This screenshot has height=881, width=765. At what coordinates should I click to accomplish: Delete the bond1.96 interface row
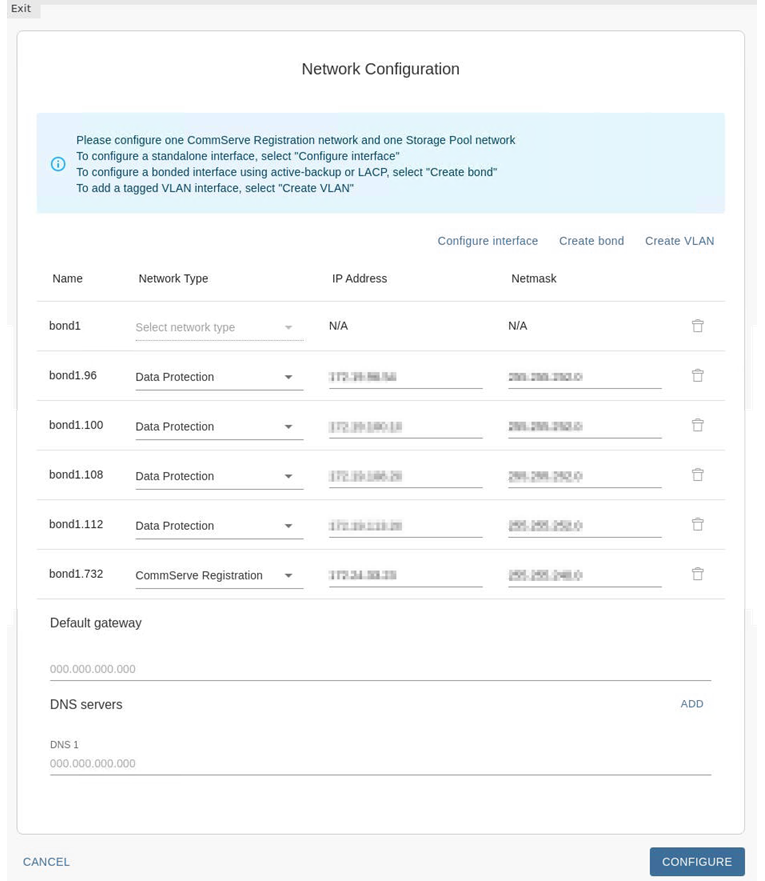click(x=697, y=374)
